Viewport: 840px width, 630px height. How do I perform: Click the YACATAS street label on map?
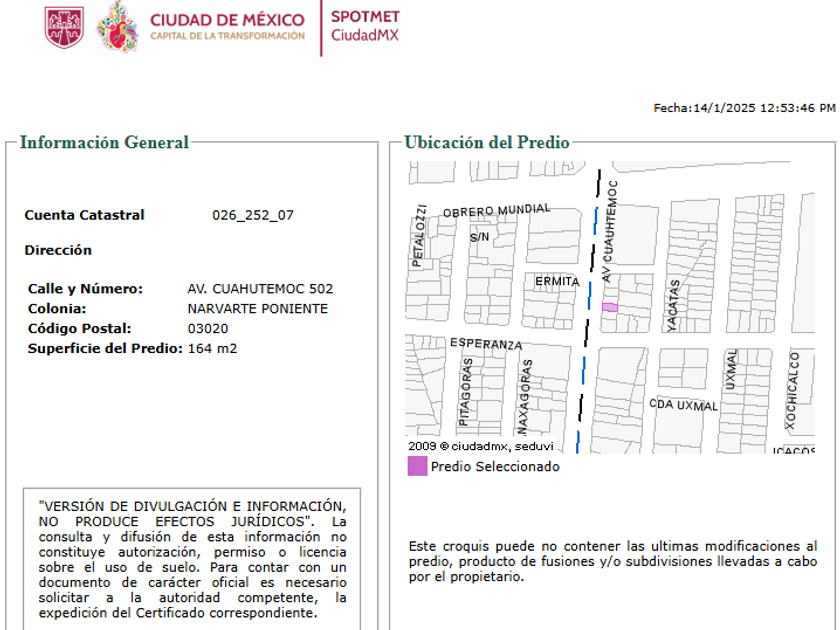coord(673,305)
